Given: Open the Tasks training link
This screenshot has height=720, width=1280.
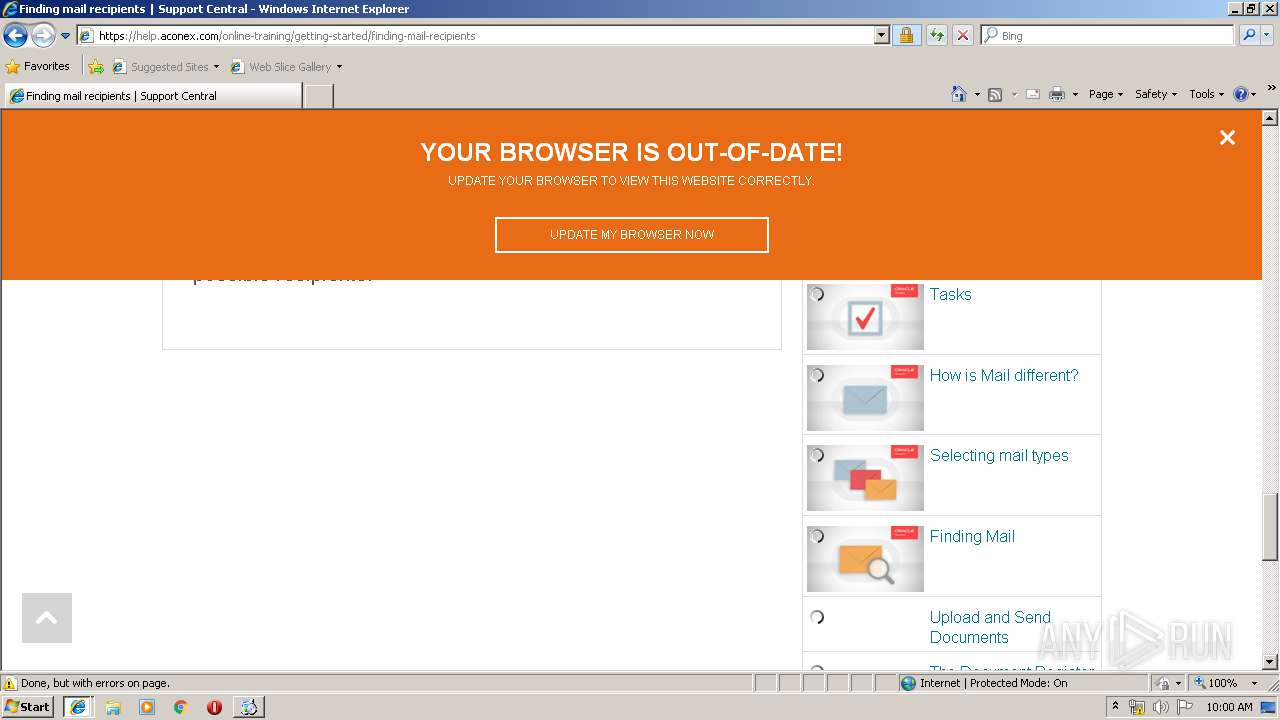Looking at the screenshot, I should click(950, 294).
